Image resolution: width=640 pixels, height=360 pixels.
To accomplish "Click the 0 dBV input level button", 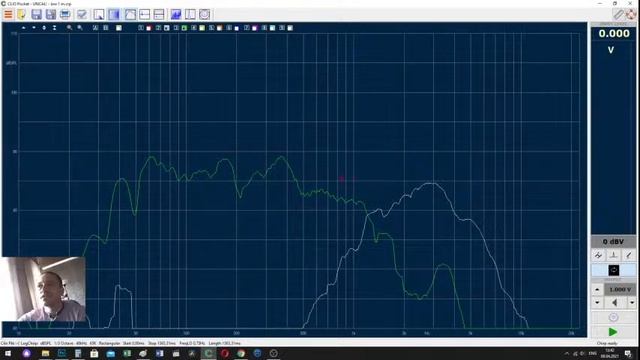I will 613,242.
